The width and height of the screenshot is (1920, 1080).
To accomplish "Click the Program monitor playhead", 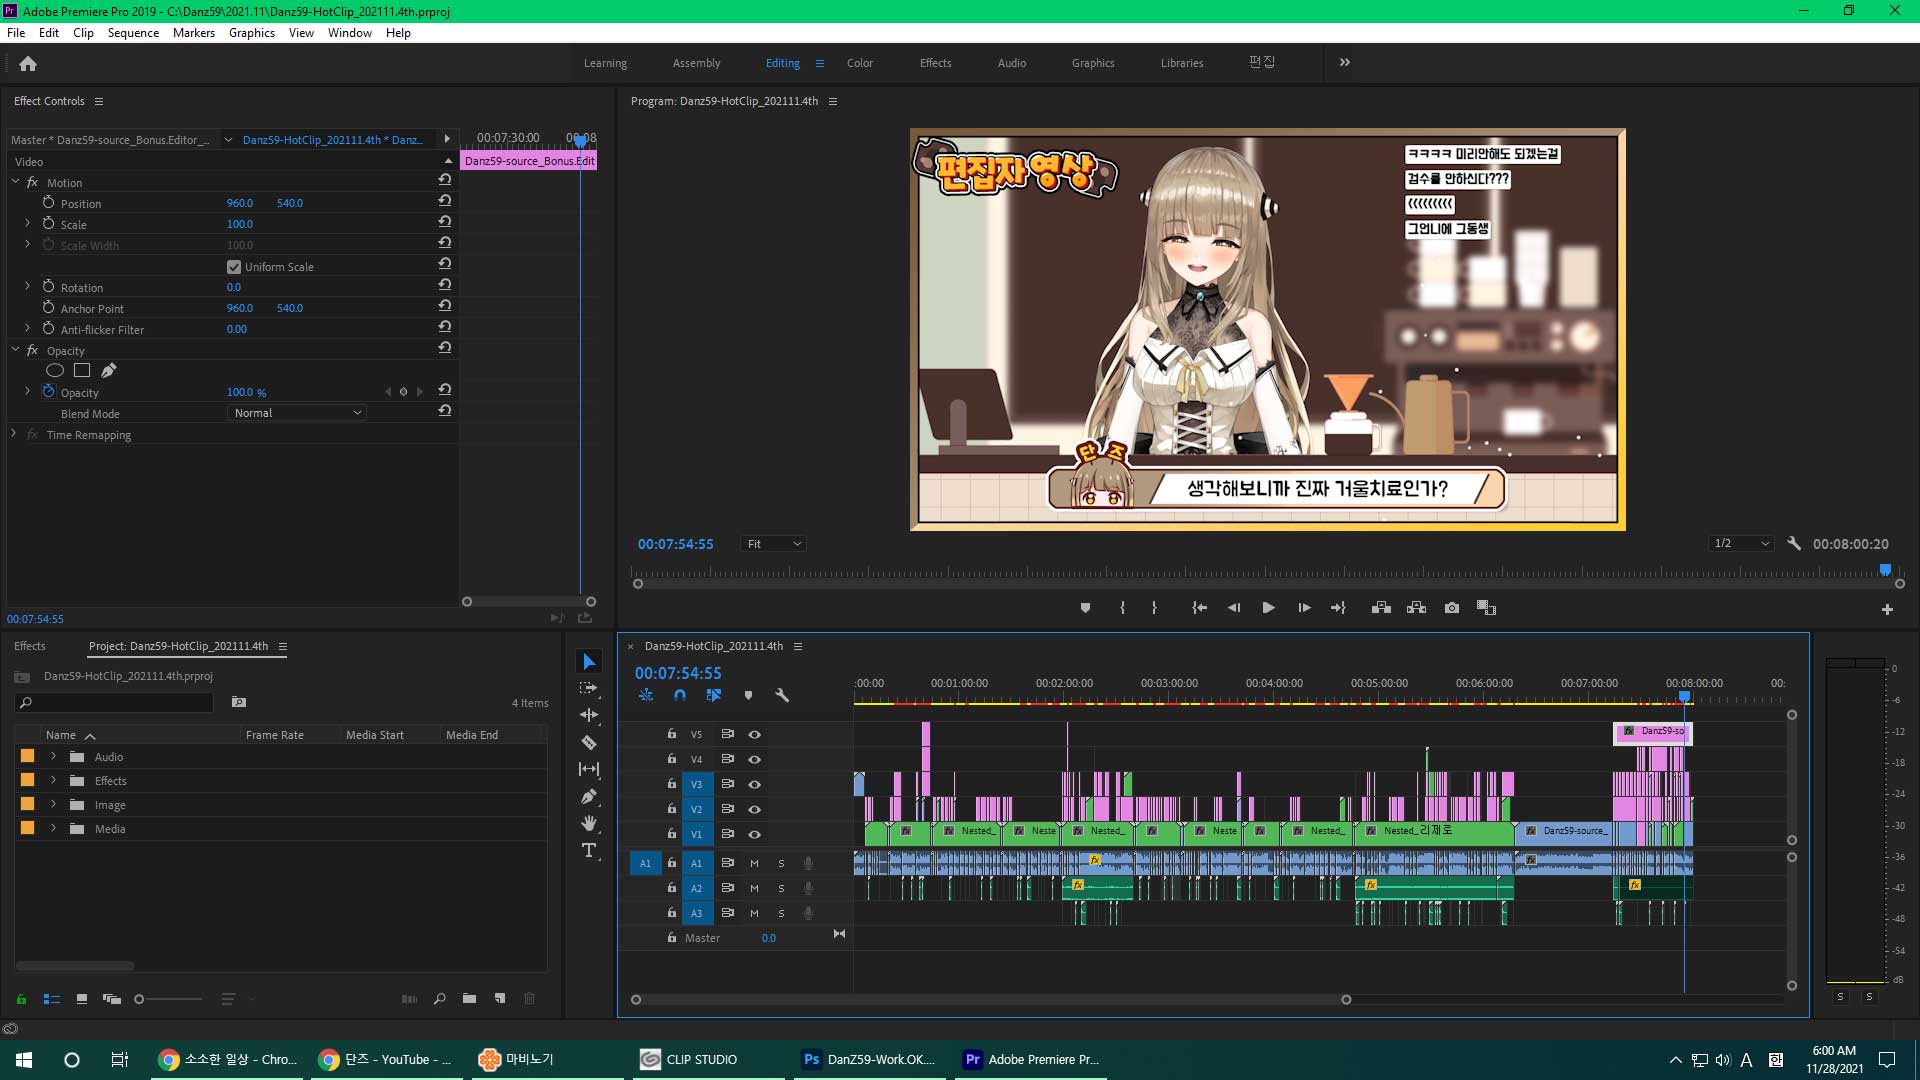I will (1885, 570).
